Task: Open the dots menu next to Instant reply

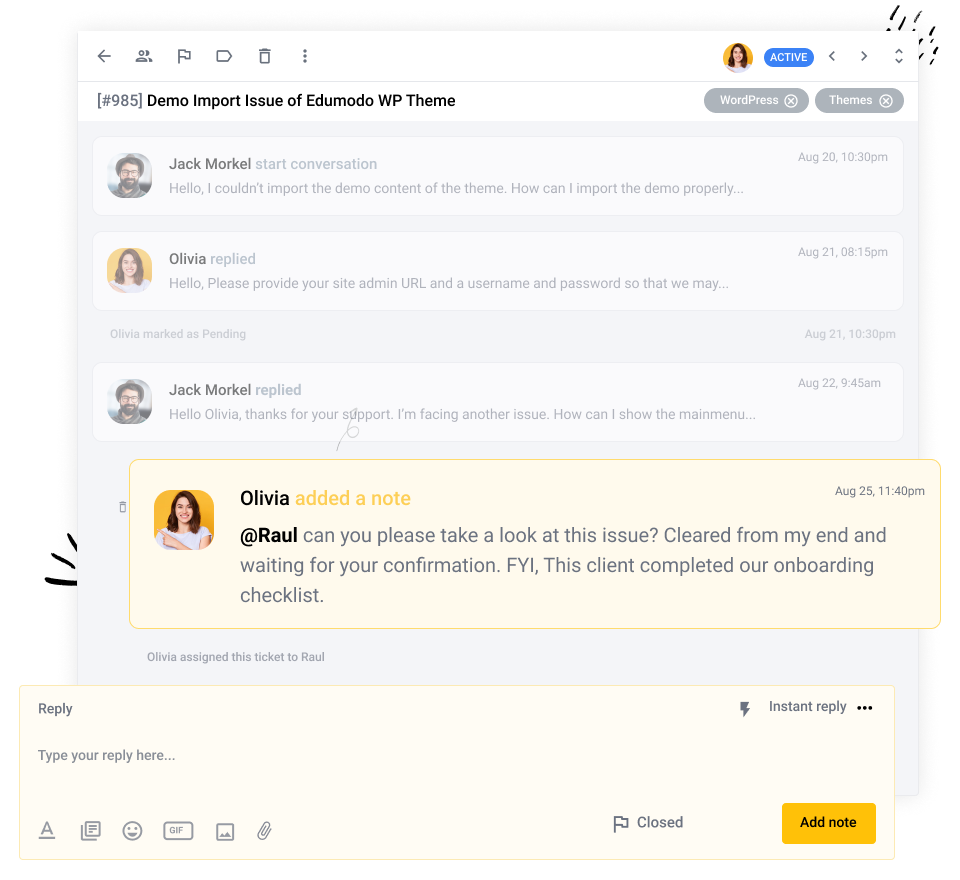Action: pyautogui.click(x=864, y=707)
